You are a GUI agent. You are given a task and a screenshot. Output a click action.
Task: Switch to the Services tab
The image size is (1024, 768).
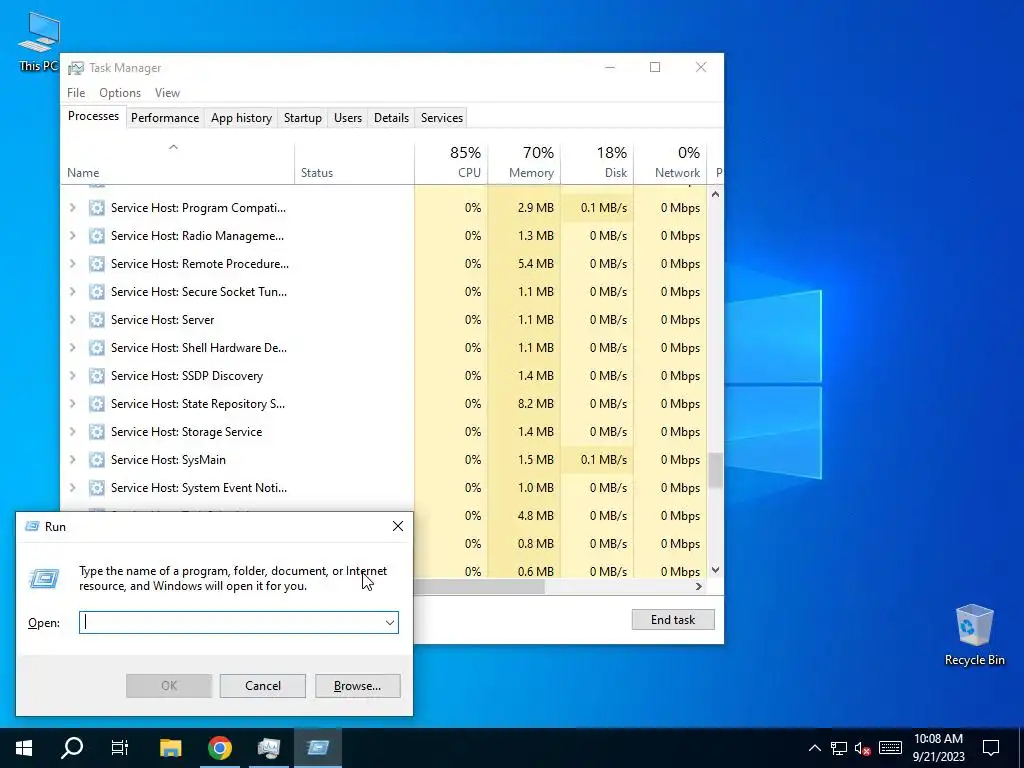coord(441,118)
